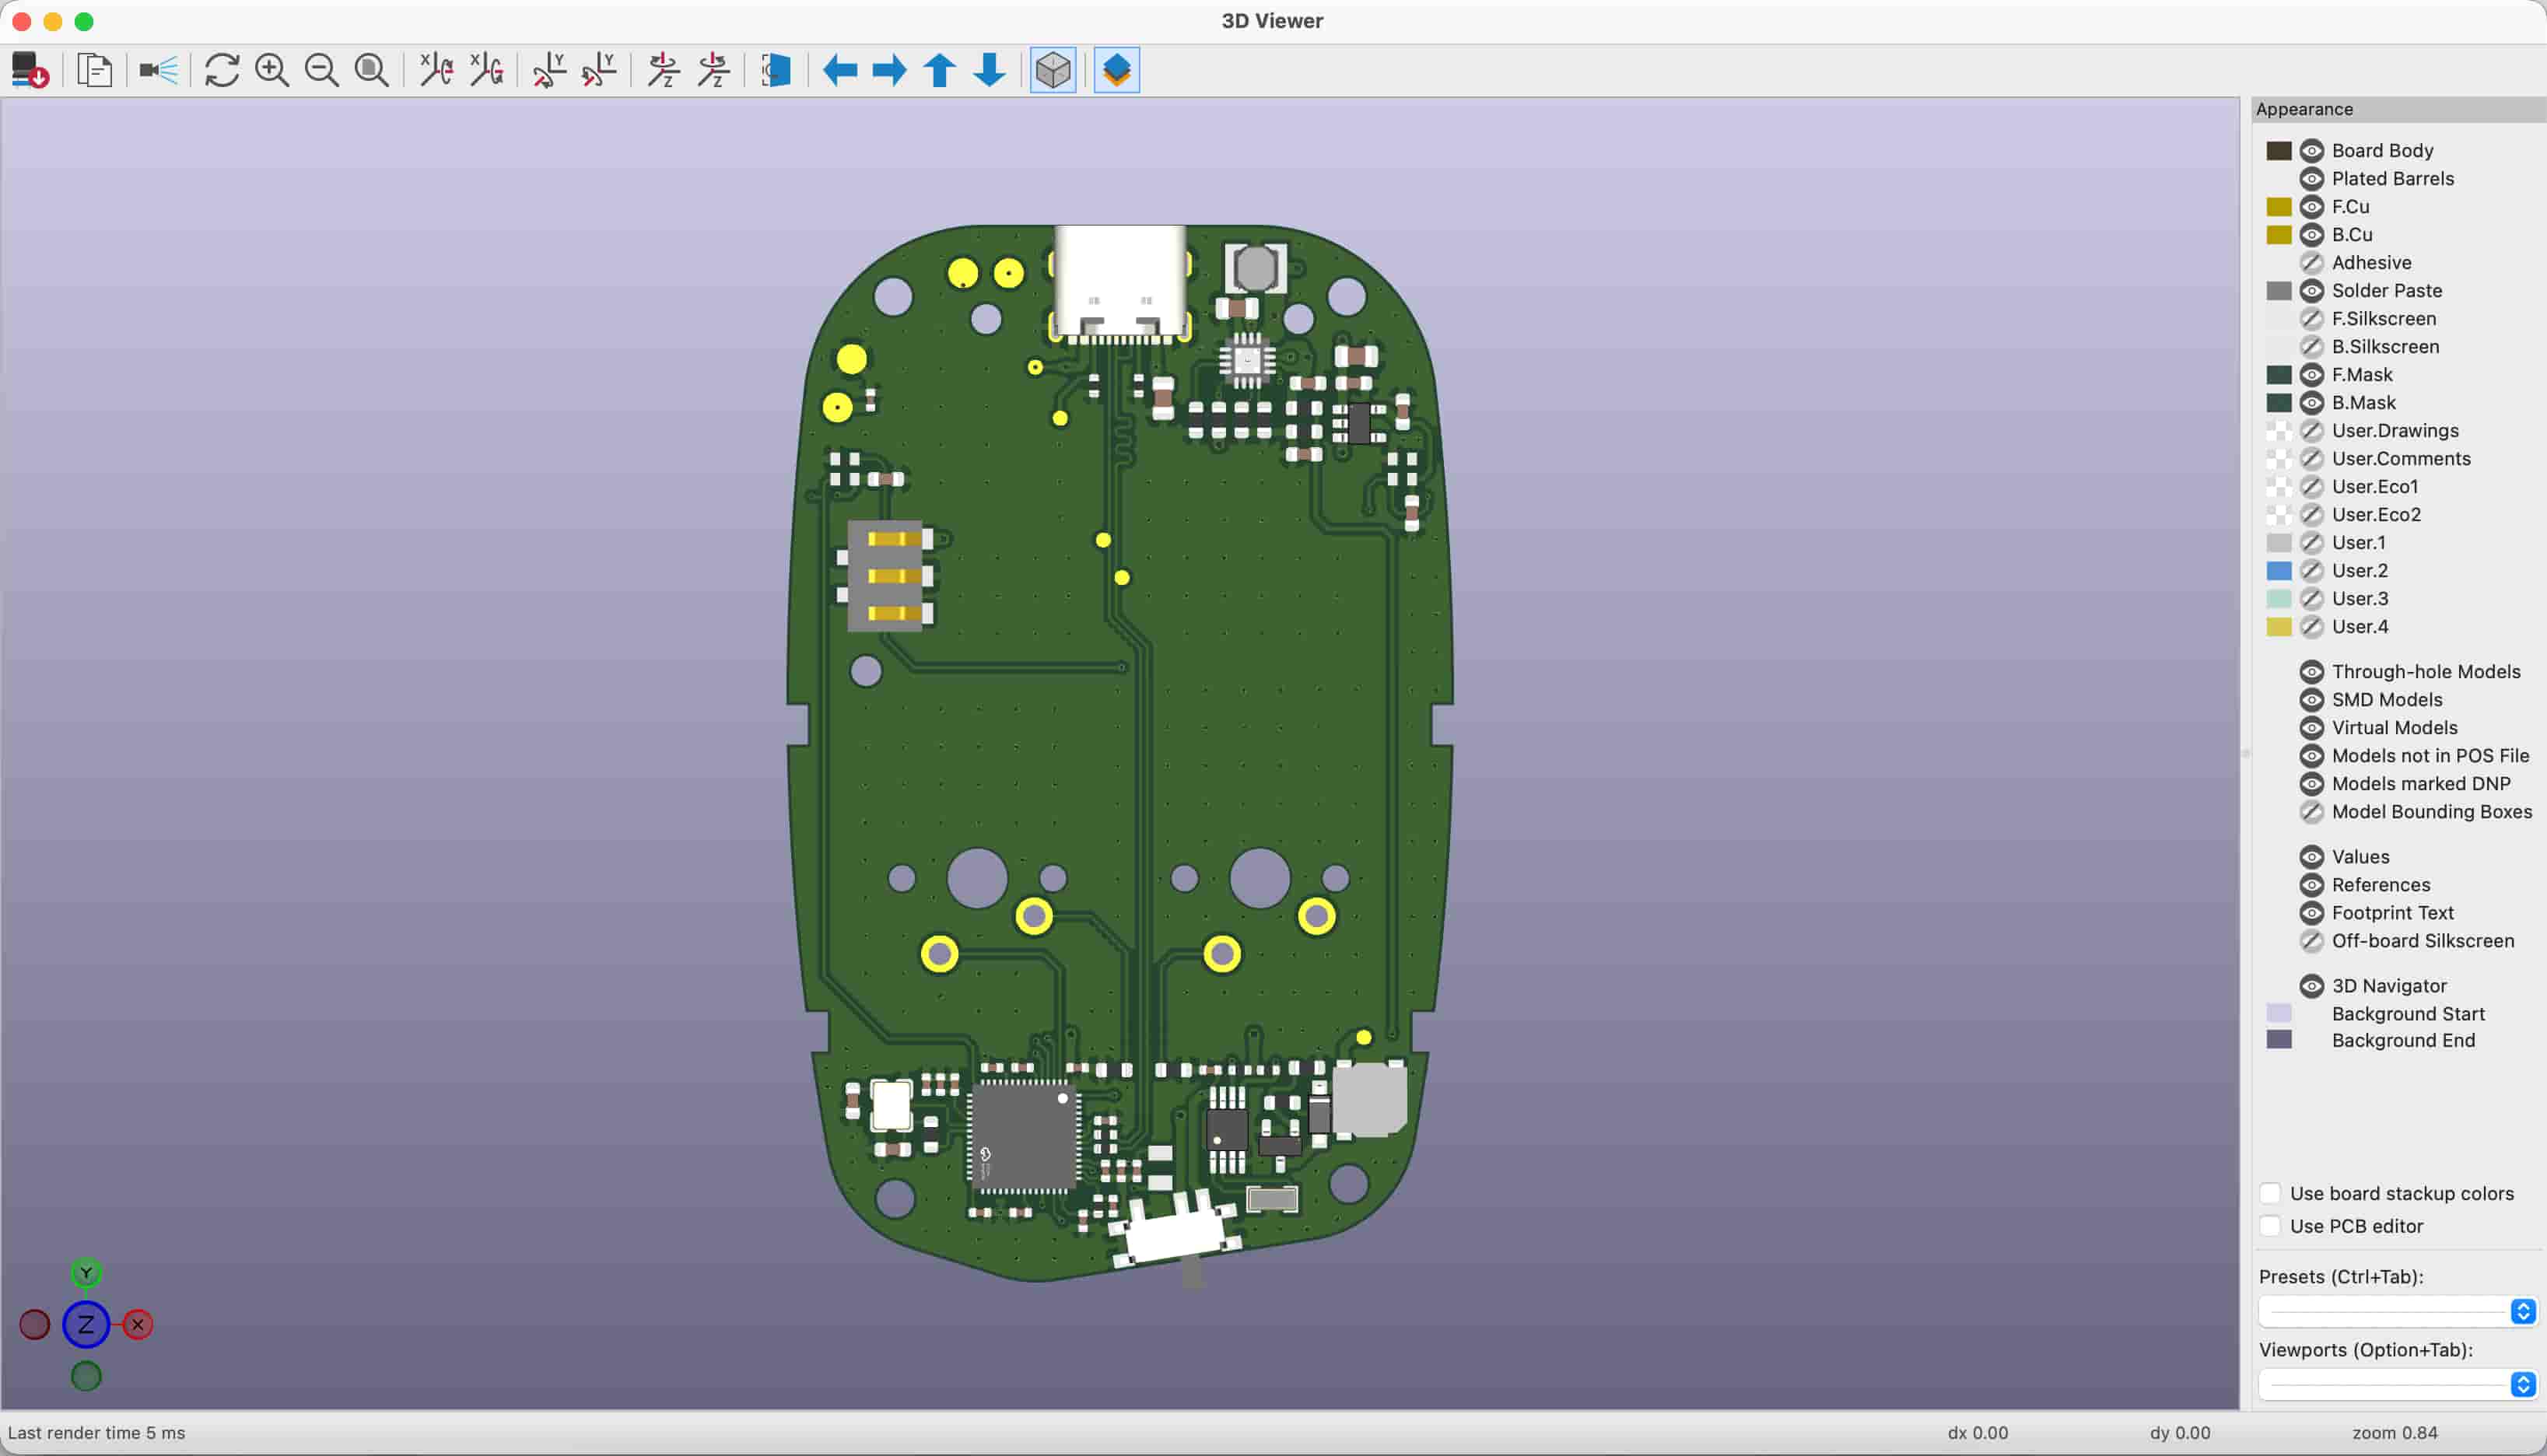Toggle the render raytracing icon
Screen dimensions: 2547x1456
pyautogui.click(x=159, y=70)
